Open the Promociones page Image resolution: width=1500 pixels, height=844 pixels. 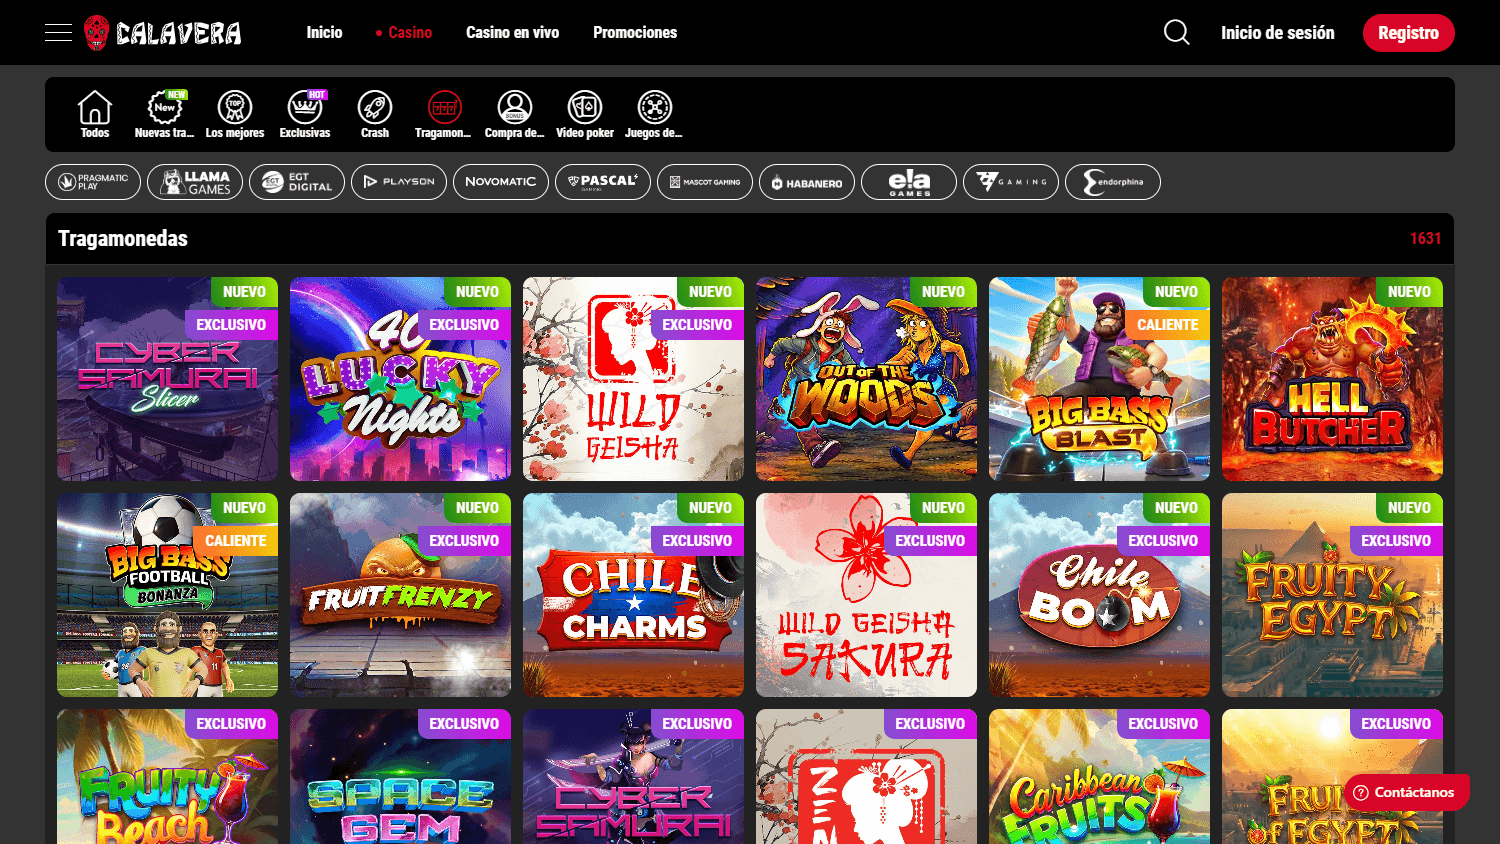coord(635,33)
